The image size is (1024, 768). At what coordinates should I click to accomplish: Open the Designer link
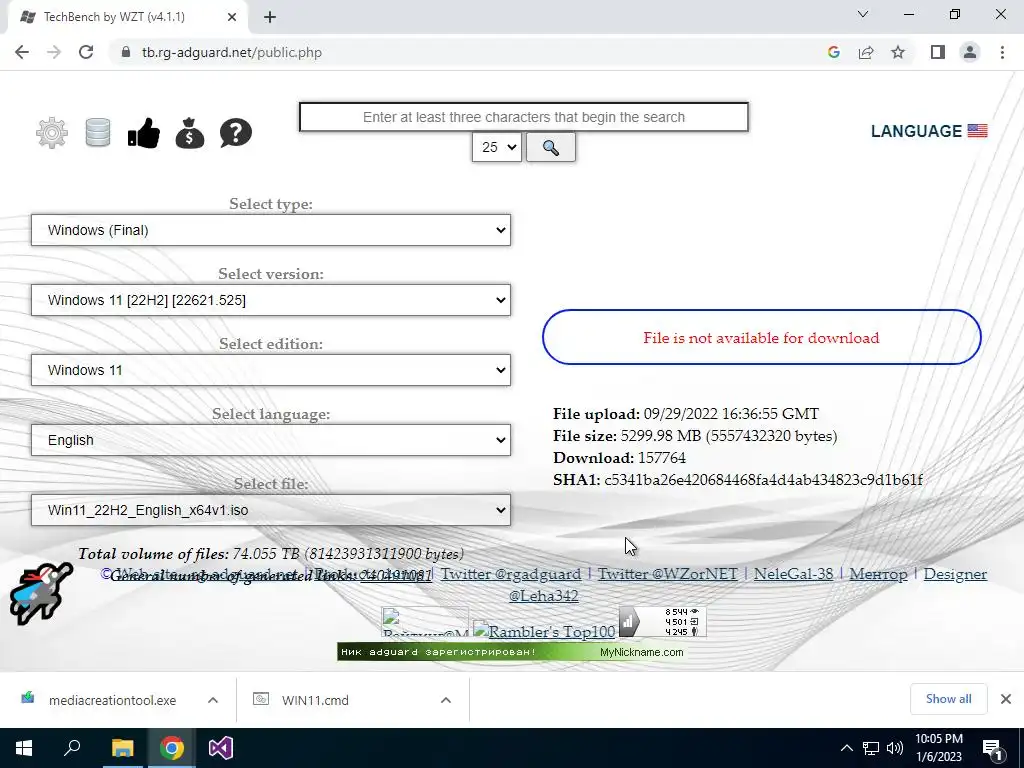click(x=955, y=574)
